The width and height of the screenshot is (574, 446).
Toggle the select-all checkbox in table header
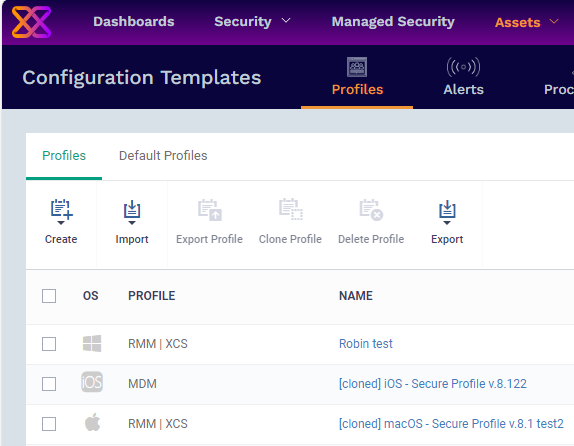click(x=49, y=296)
